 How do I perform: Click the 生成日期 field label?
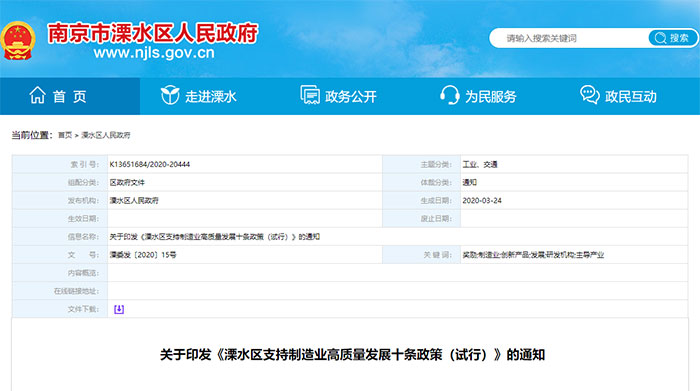pyautogui.click(x=436, y=200)
